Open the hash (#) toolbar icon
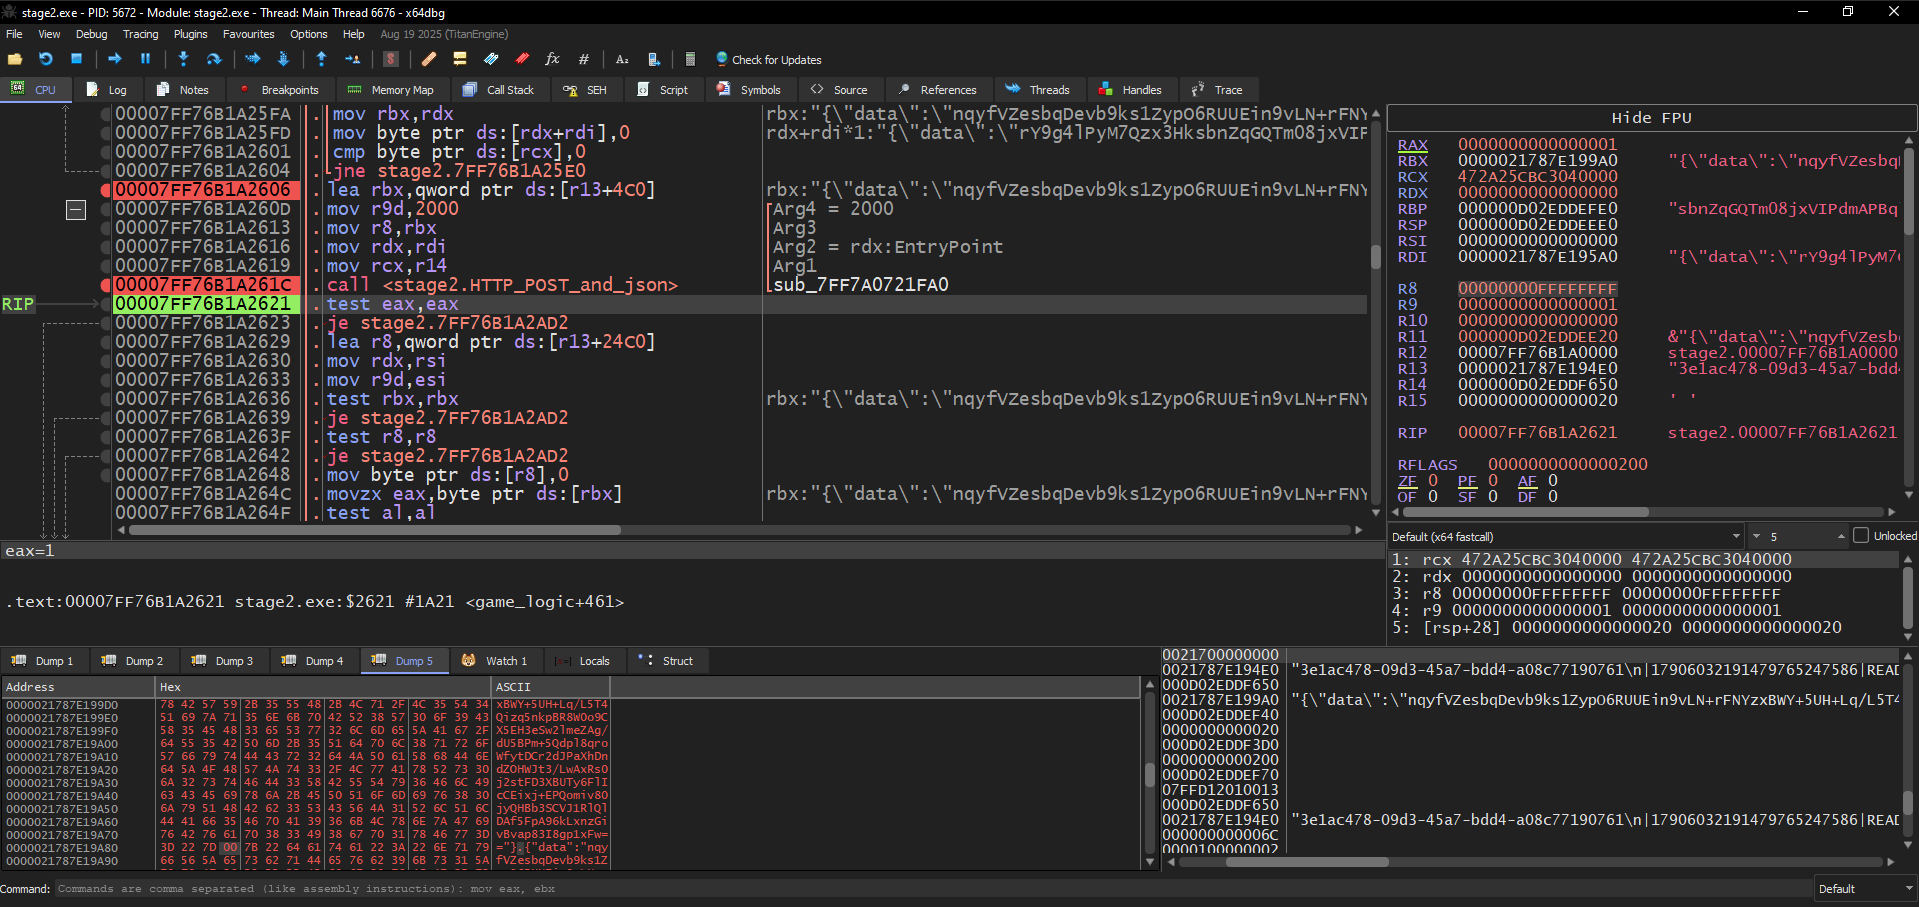 coord(584,59)
